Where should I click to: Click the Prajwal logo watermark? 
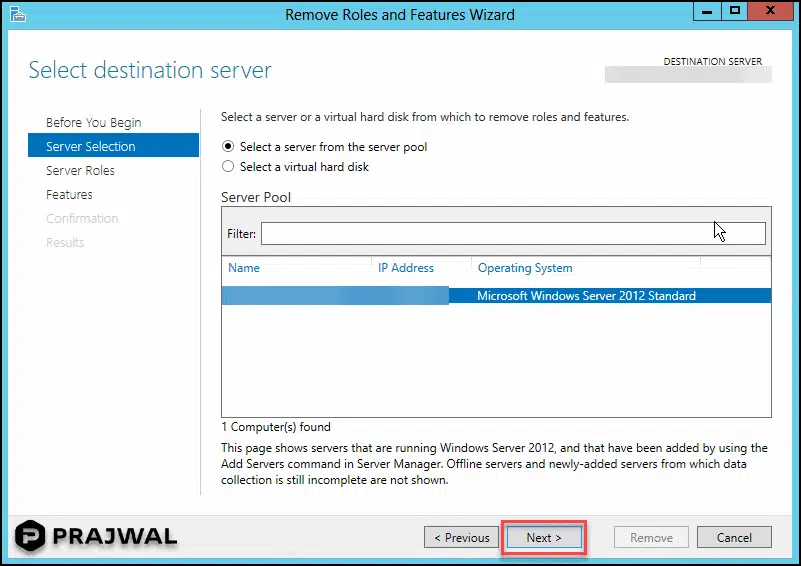[x=96, y=536]
